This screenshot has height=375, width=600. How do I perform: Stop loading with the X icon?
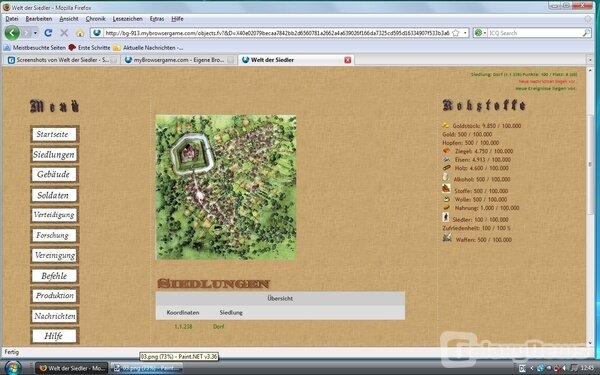pos(64,33)
